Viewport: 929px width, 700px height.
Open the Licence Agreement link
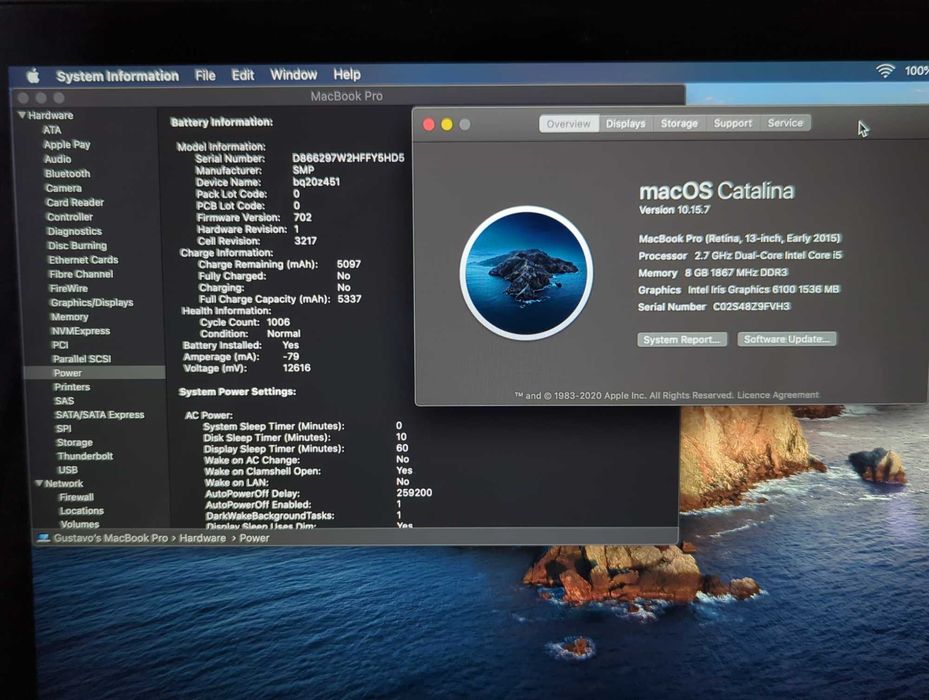(778, 395)
